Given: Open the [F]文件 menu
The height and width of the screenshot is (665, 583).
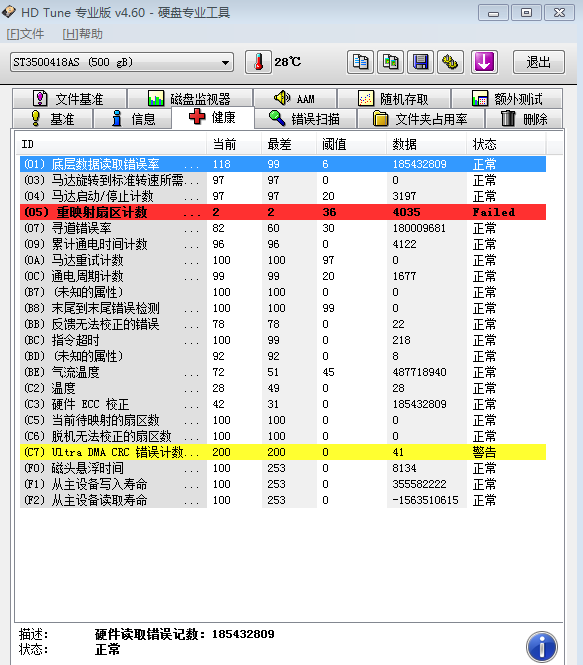Looking at the screenshot, I should point(25,34).
